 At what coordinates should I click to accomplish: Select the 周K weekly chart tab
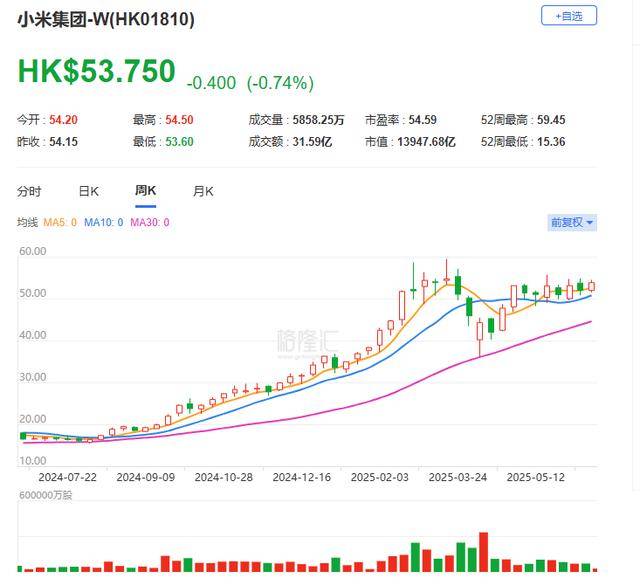coord(145,191)
